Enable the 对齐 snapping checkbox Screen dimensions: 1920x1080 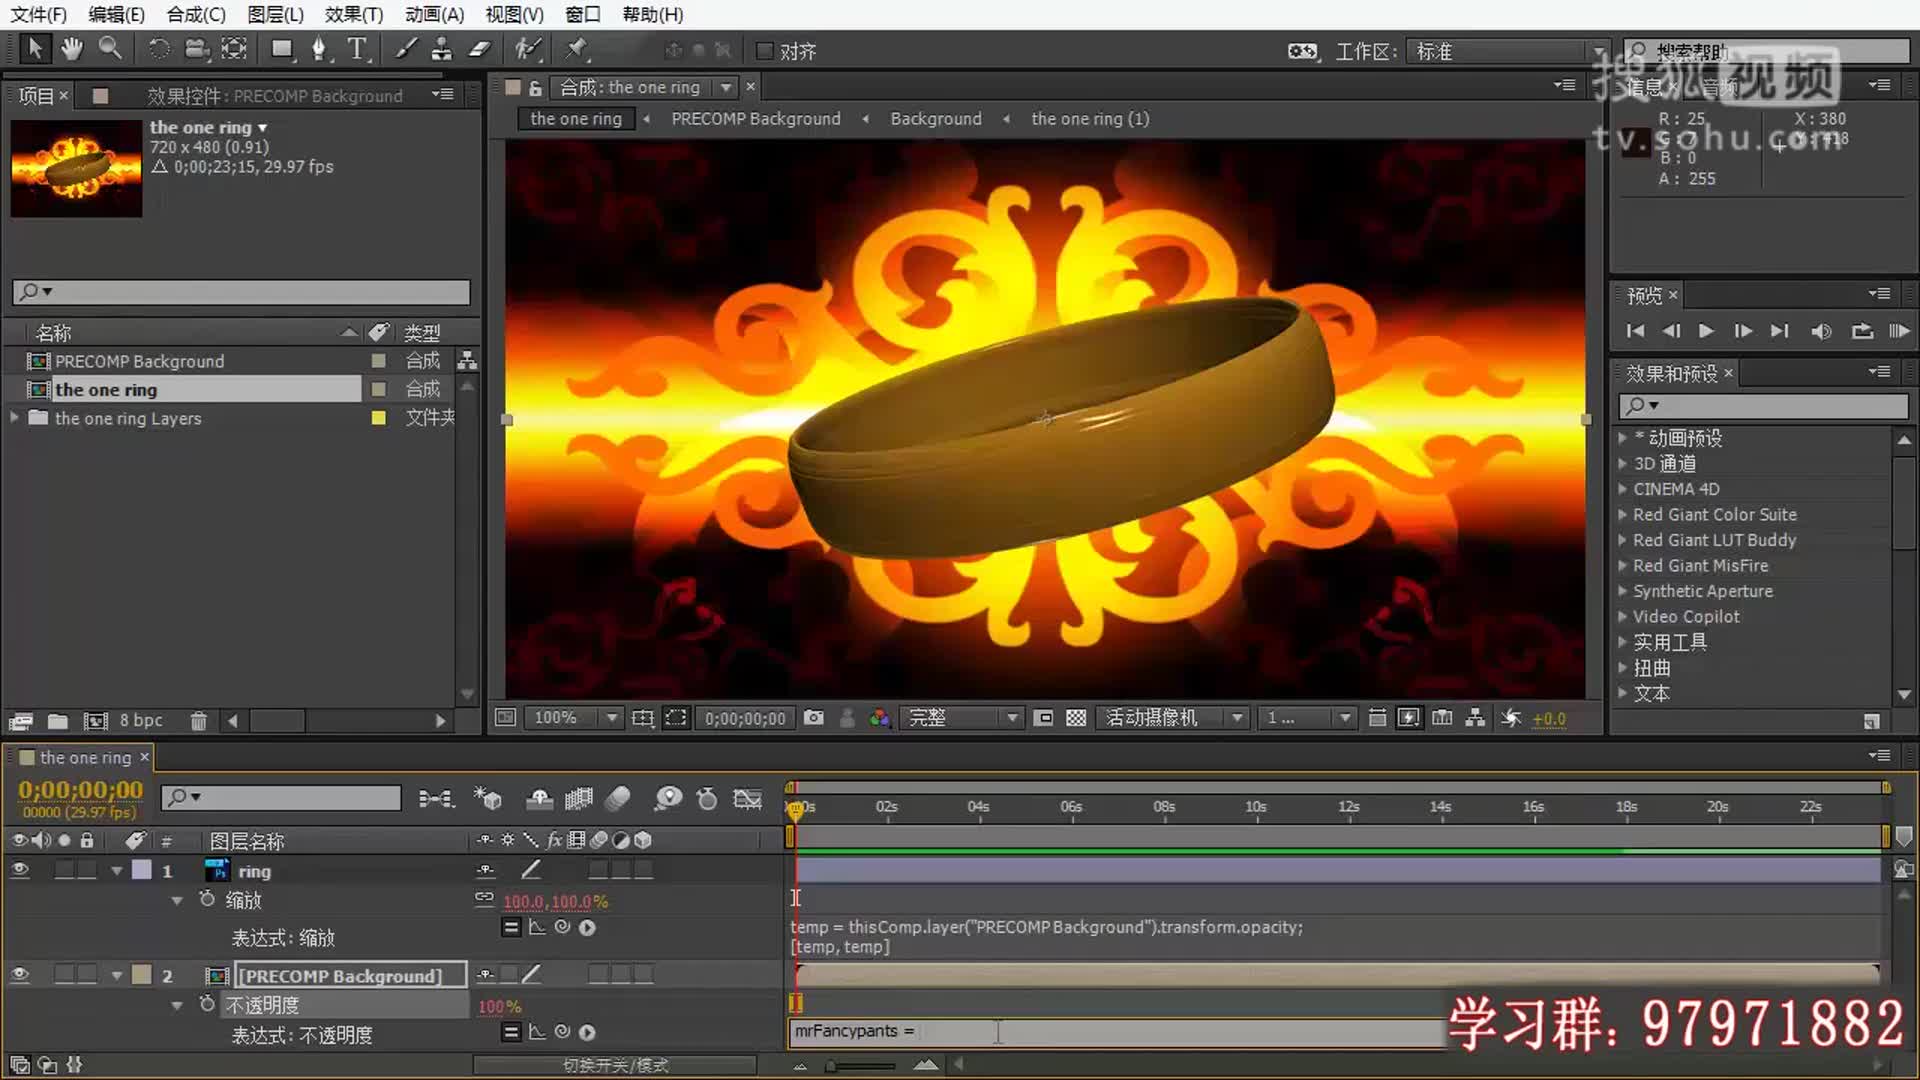pos(765,51)
